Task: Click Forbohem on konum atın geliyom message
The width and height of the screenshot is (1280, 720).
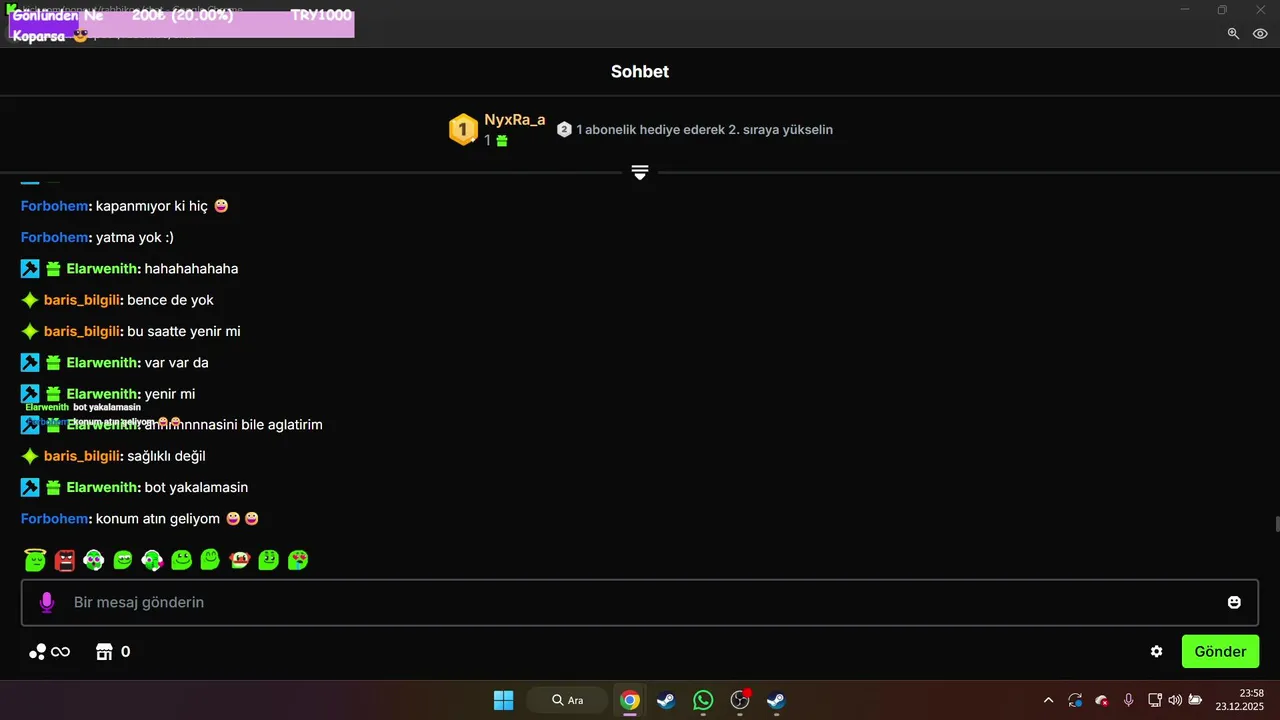Action: 55,519
